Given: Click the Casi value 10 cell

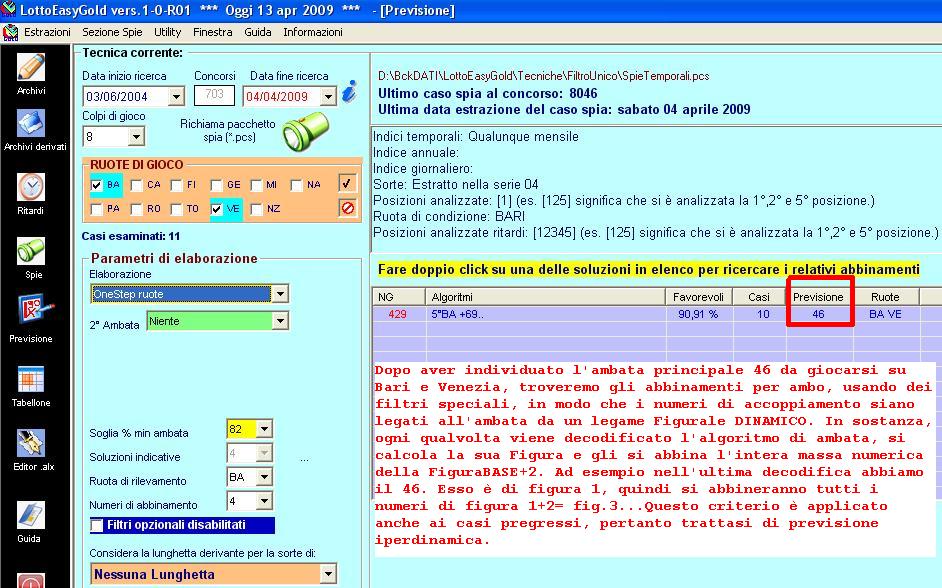Looking at the screenshot, I should coord(759,314).
